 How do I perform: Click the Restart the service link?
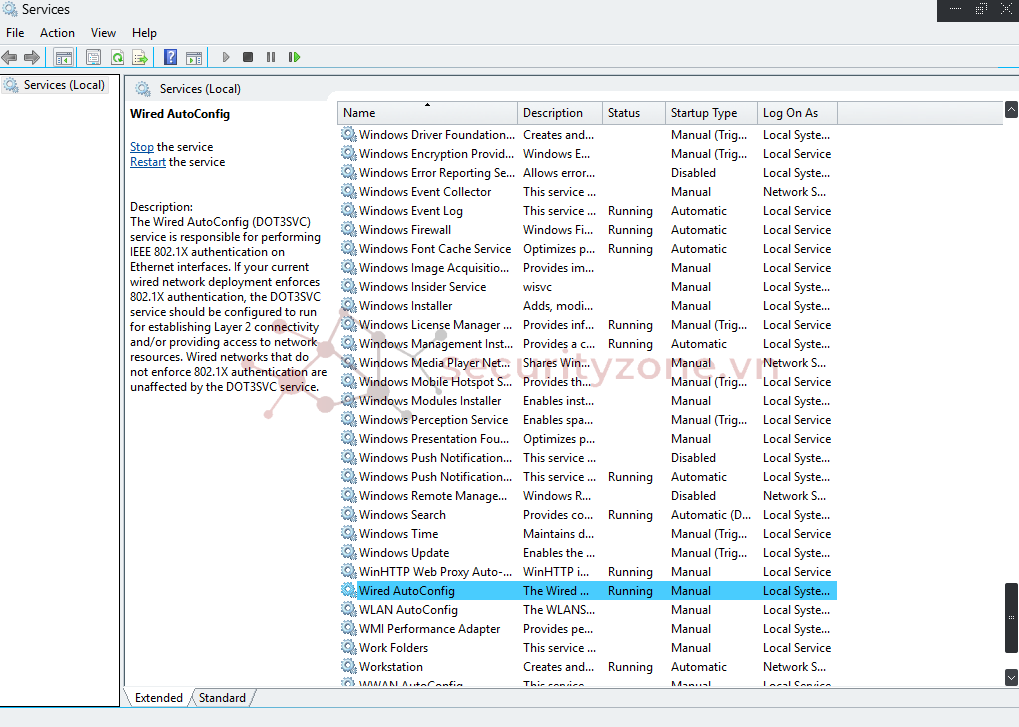[x=148, y=162]
